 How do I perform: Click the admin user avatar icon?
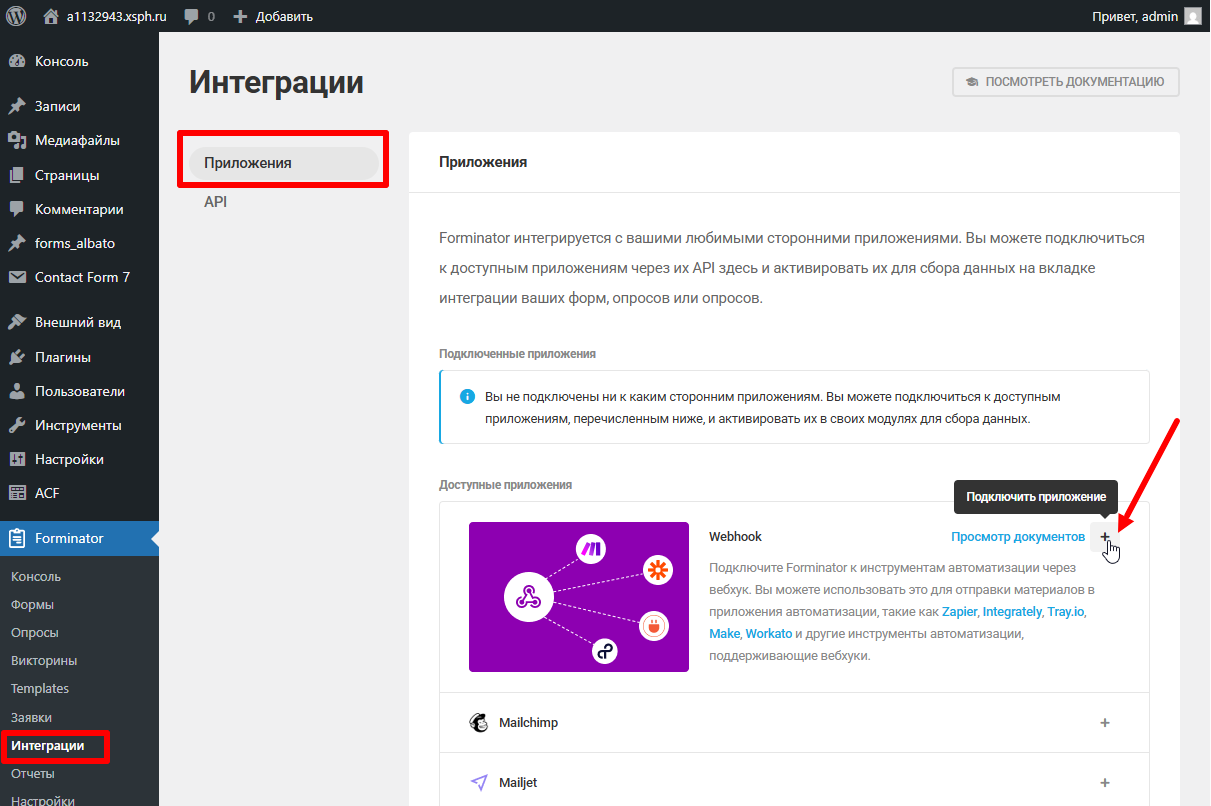pyautogui.click(x=1193, y=16)
